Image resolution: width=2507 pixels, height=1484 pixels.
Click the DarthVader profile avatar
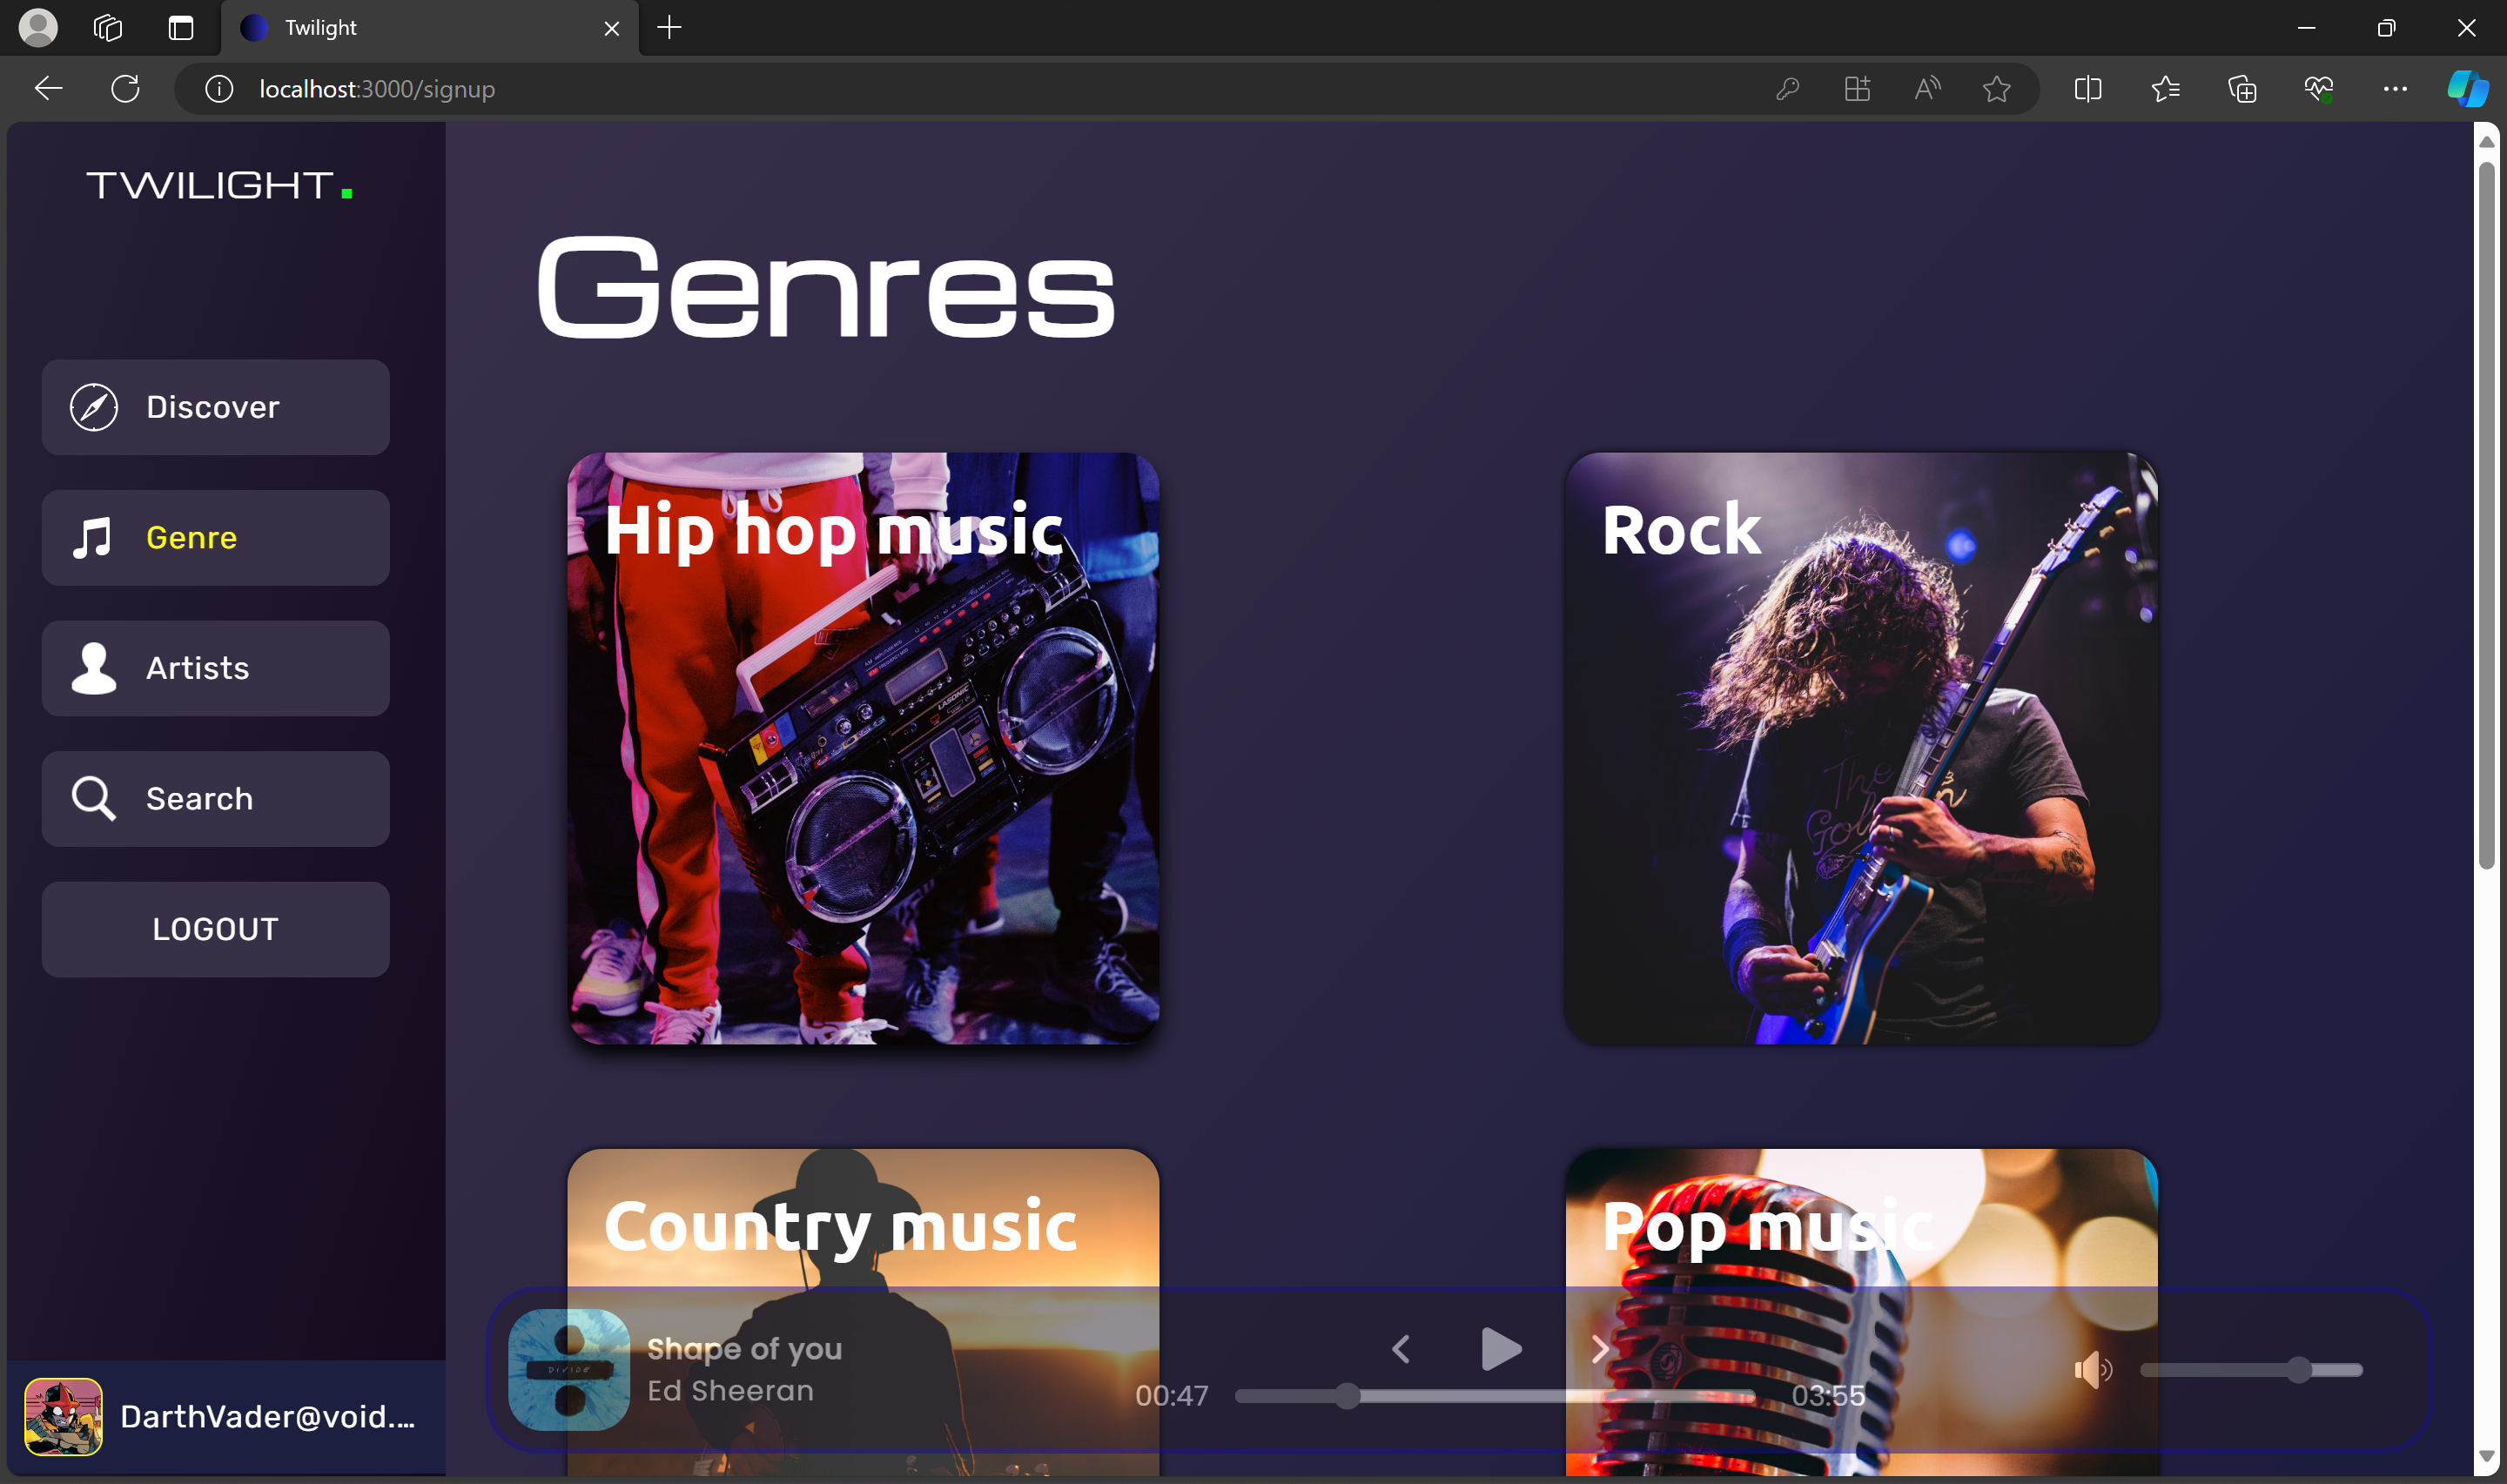point(64,1416)
